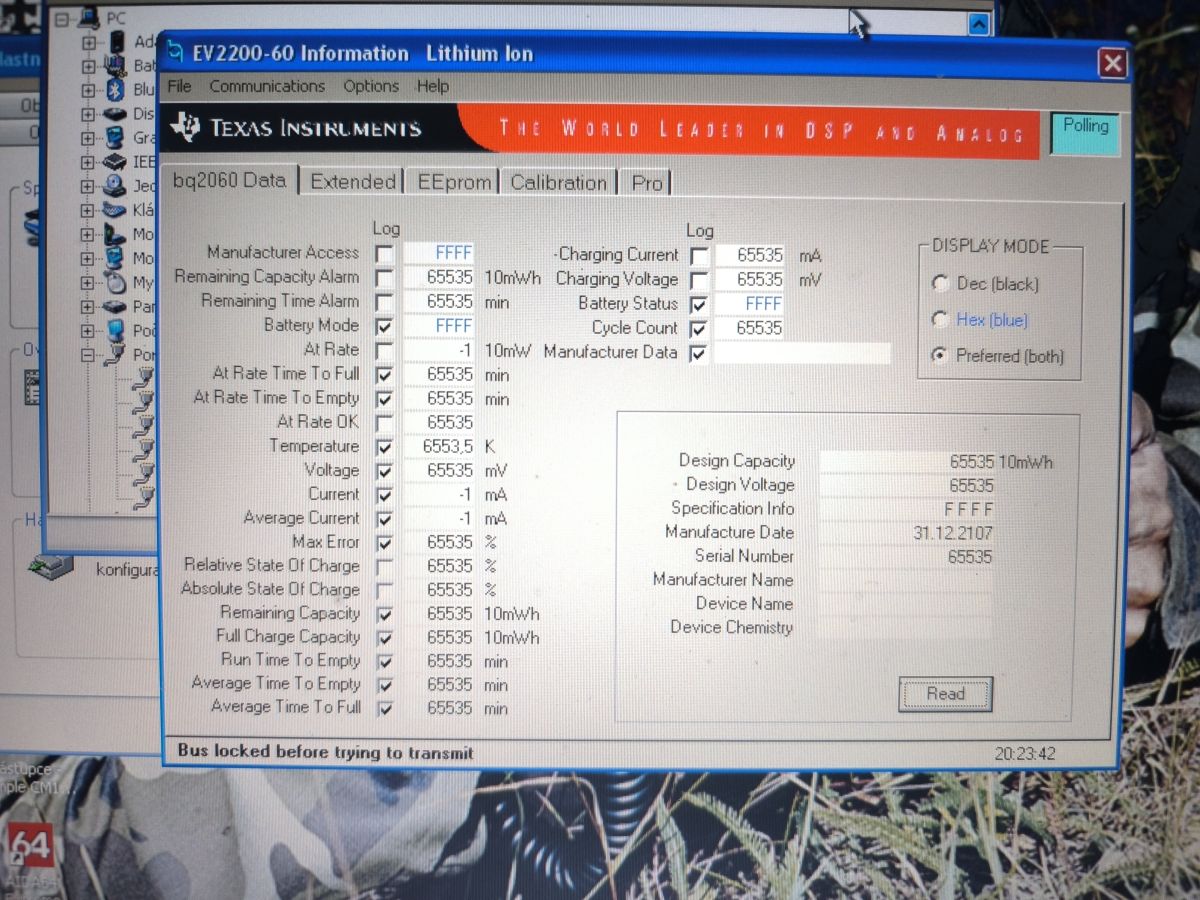Click the Temperature value field 6553.5
1200x900 pixels.
click(438, 447)
